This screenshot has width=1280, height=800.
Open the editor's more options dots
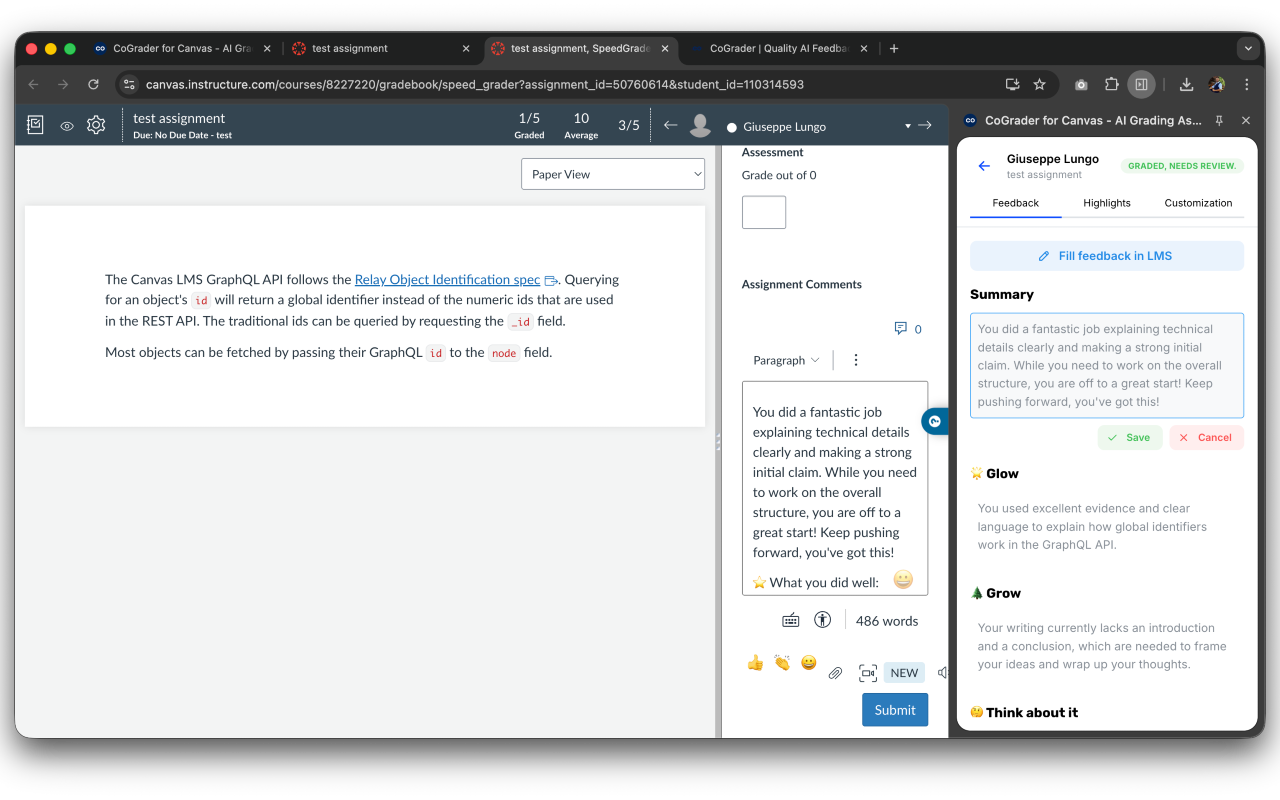[856, 360]
